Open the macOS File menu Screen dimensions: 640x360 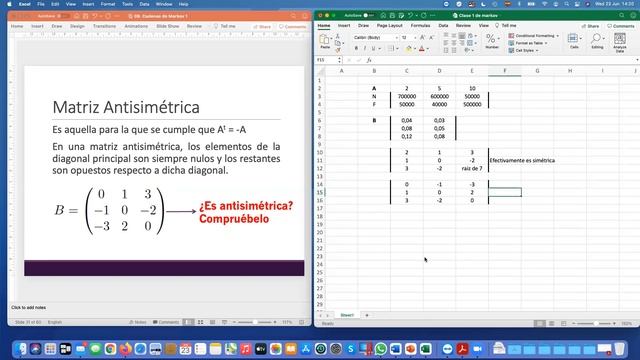(x=41, y=4)
